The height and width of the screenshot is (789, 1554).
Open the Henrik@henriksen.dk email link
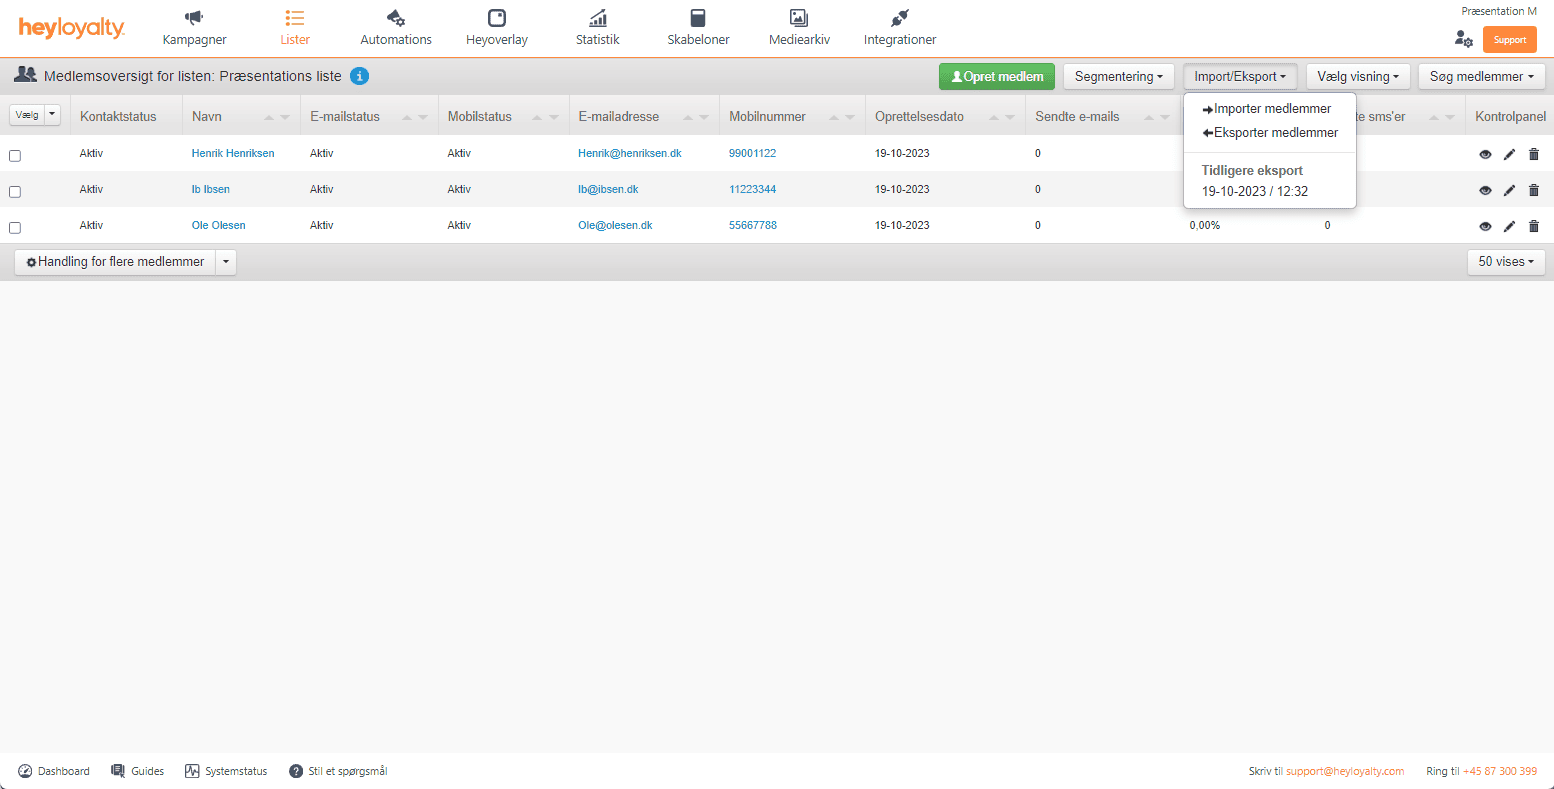pyautogui.click(x=629, y=154)
